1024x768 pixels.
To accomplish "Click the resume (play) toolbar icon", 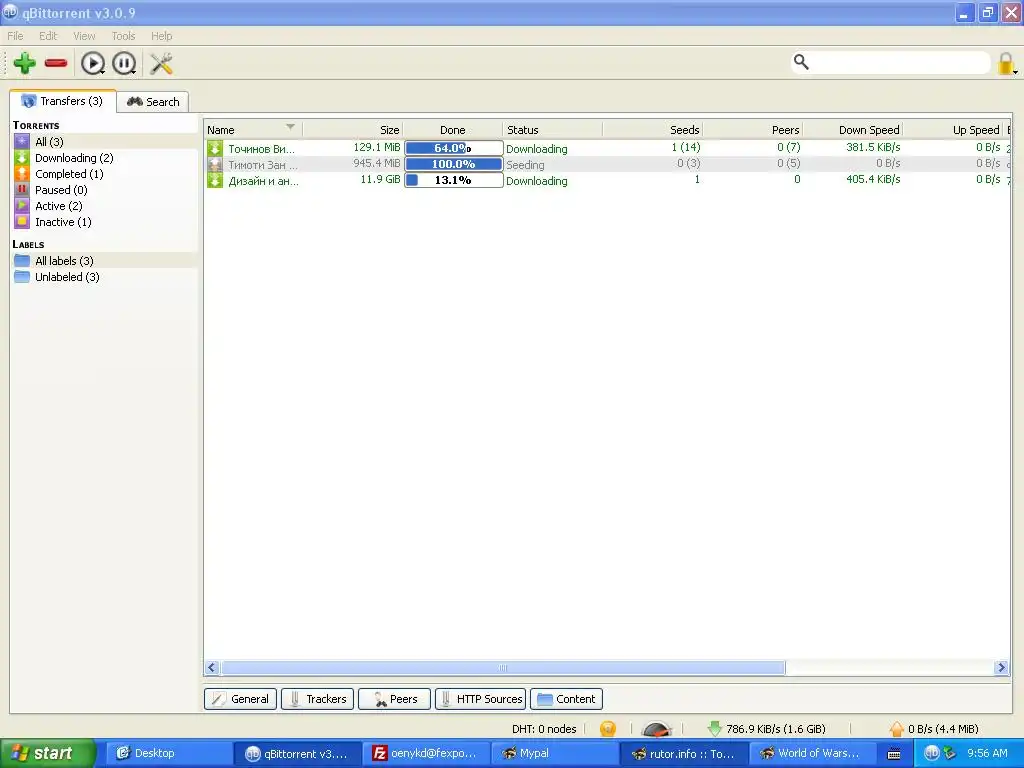I will [x=93, y=63].
